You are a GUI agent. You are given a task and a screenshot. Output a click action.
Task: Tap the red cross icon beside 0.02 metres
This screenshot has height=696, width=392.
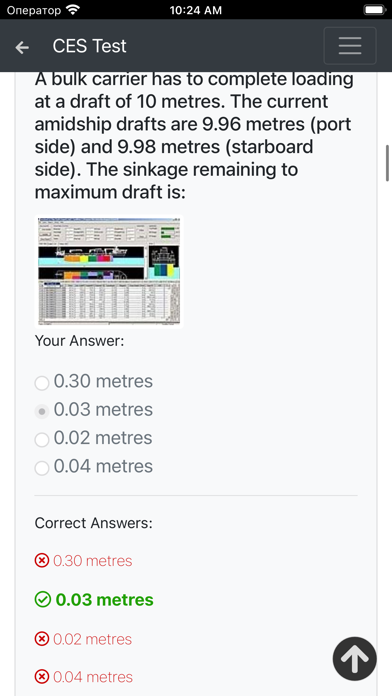click(42, 639)
